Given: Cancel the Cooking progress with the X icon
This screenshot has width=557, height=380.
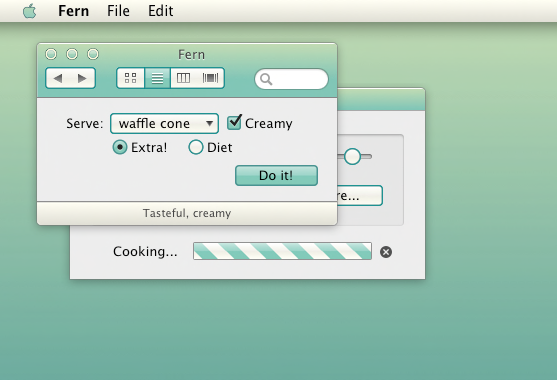Looking at the screenshot, I should coord(386,252).
